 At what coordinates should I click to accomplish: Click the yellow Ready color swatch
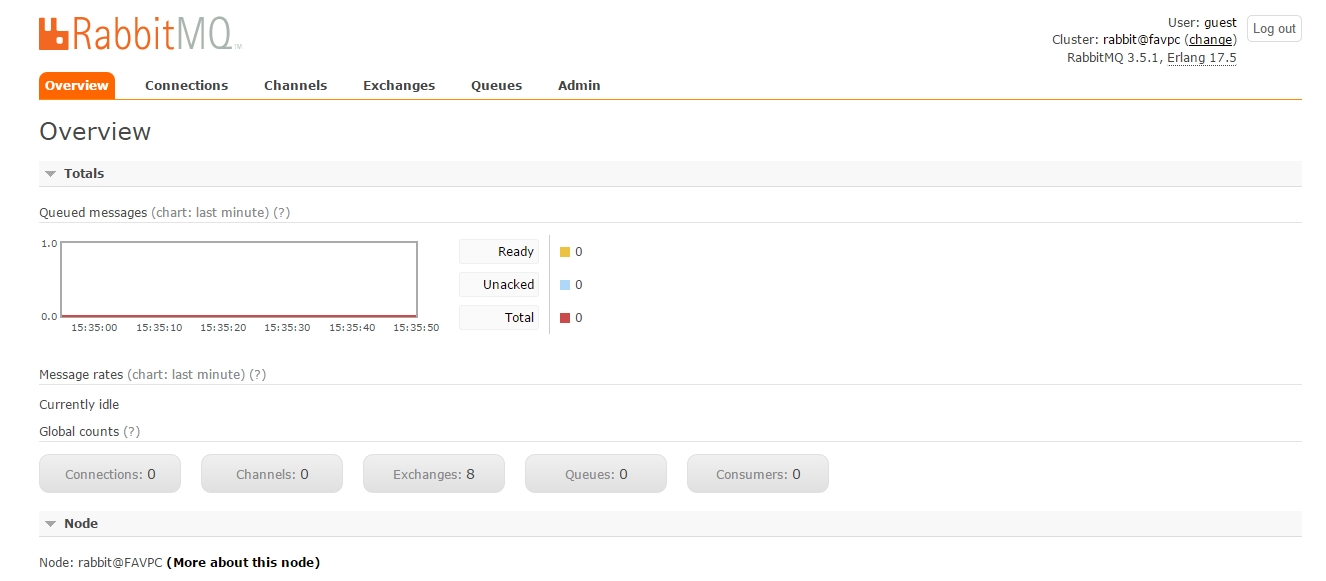[x=565, y=252]
